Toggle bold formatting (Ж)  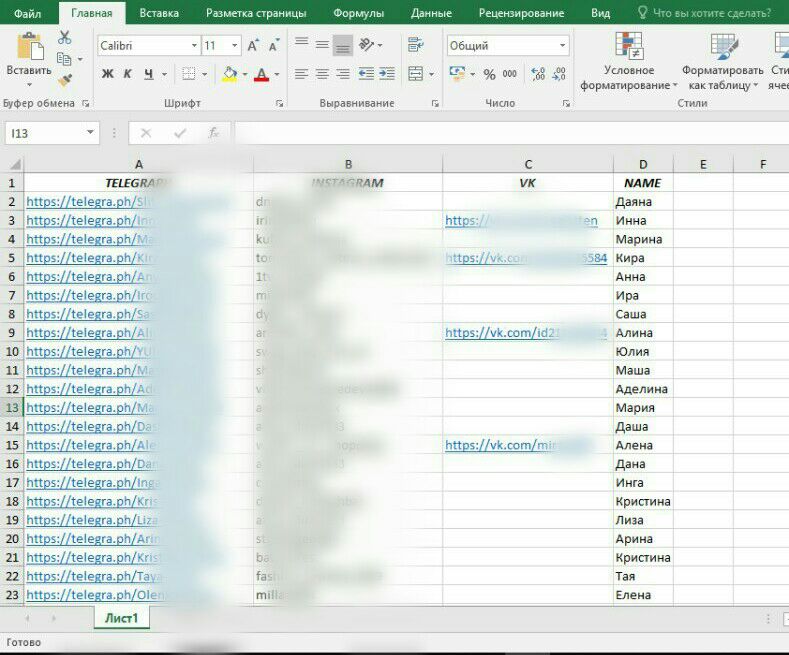pyautogui.click(x=107, y=74)
